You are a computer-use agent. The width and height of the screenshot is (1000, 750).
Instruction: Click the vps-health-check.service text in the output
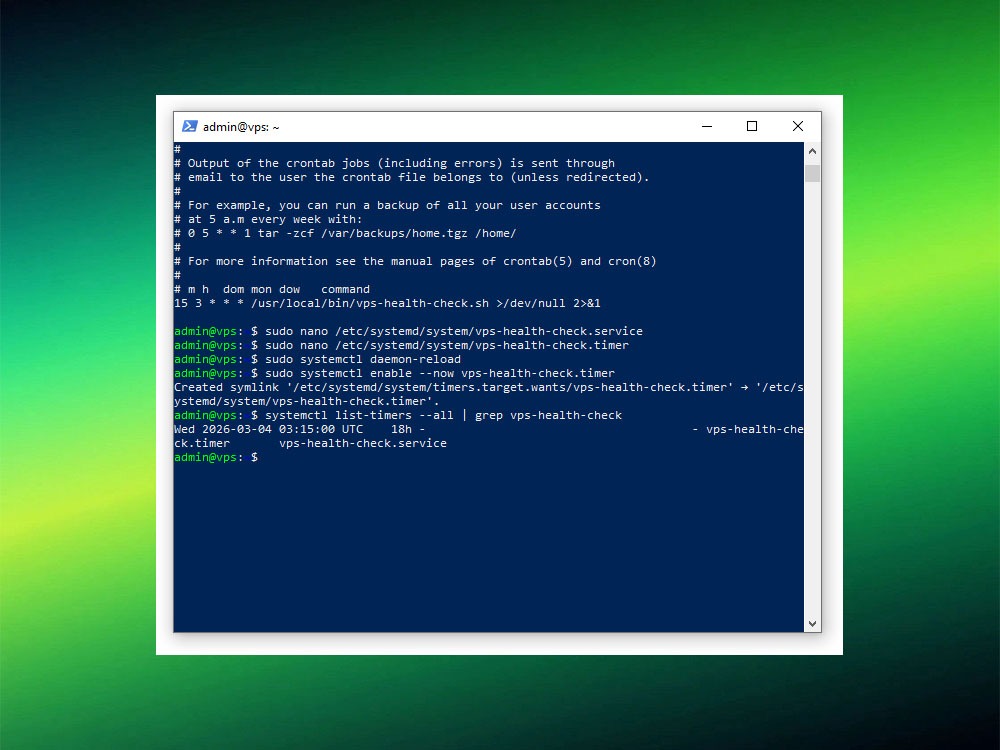(x=366, y=443)
